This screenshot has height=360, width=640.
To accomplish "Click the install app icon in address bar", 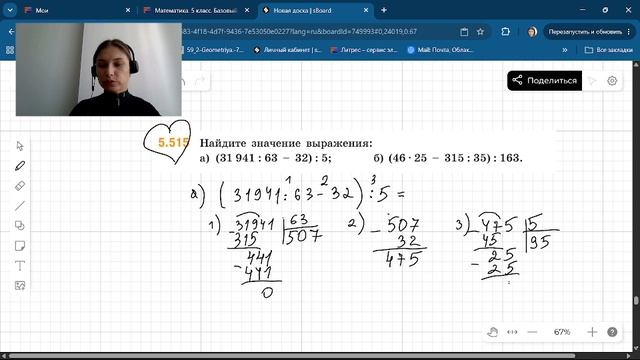I will click(x=464, y=31).
